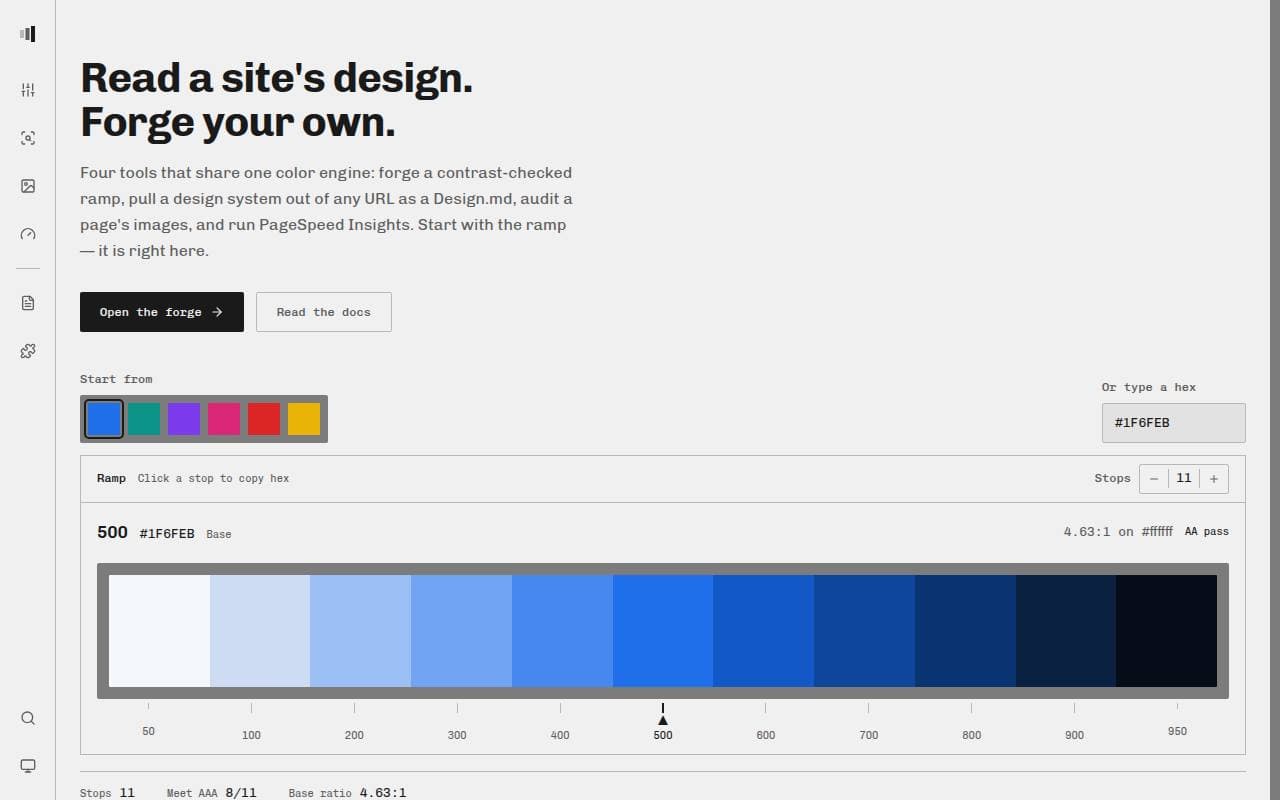Increase the number of stops with plus
Viewport: 1280px width, 800px height.
click(1214, 479)
